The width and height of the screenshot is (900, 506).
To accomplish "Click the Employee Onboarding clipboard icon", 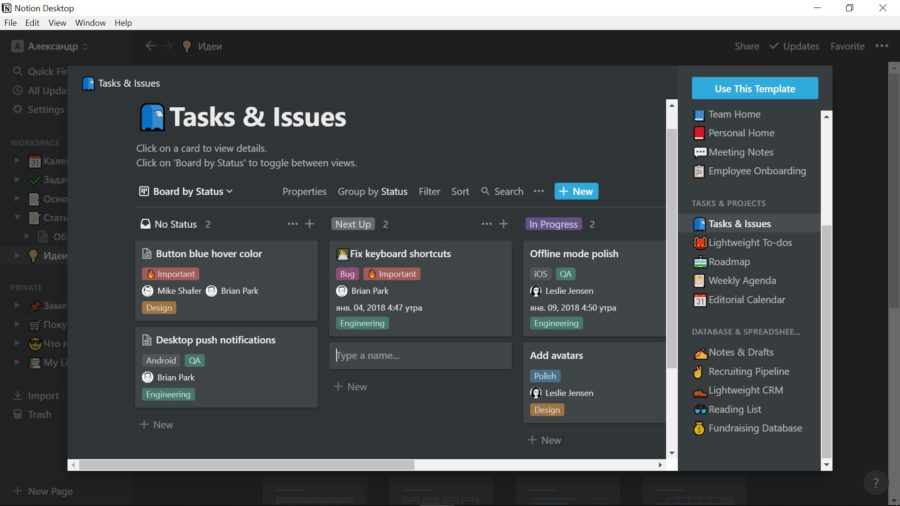I will [699, 172].
